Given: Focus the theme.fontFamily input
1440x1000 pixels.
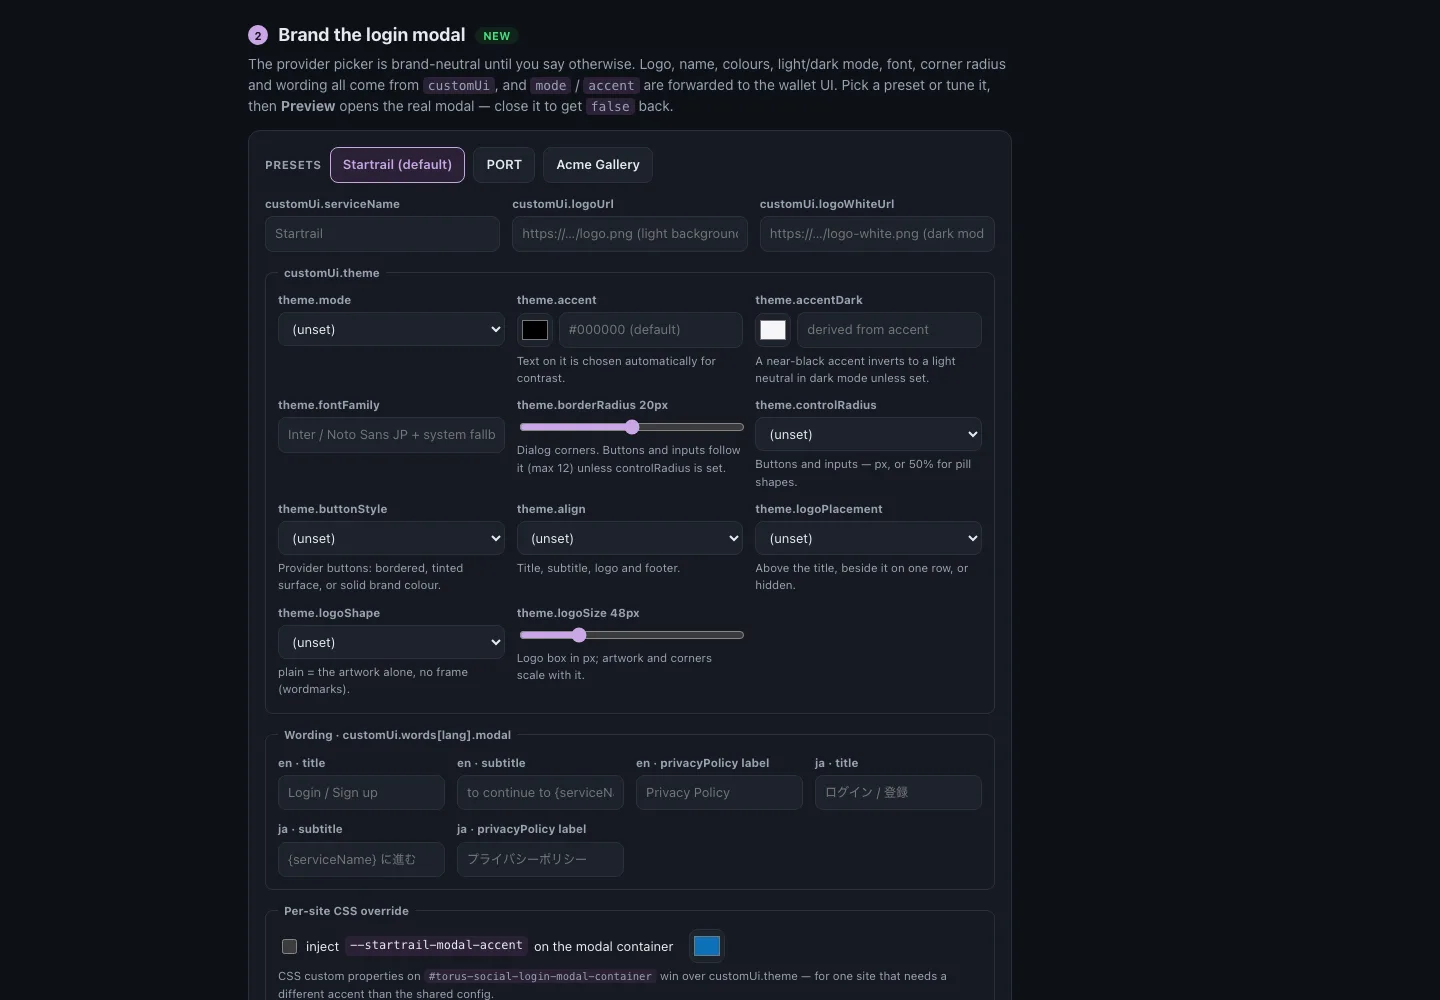Looking at the screenshot, I should 391,435.
